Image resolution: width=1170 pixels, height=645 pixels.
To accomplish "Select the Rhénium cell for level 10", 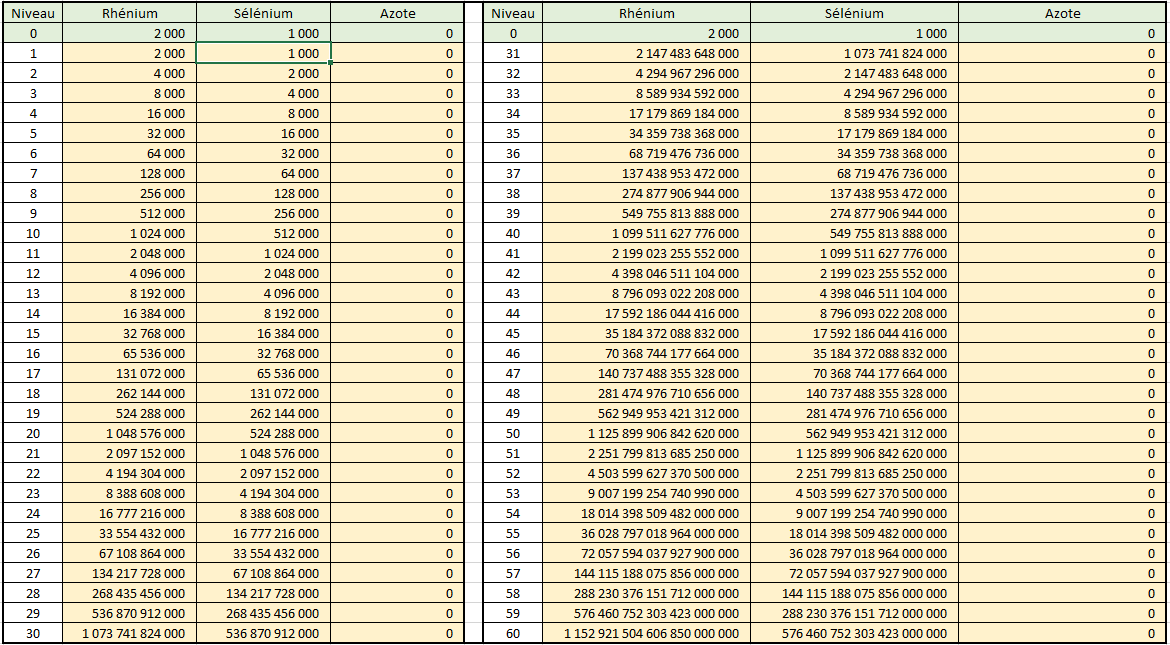I will [129, 233].
